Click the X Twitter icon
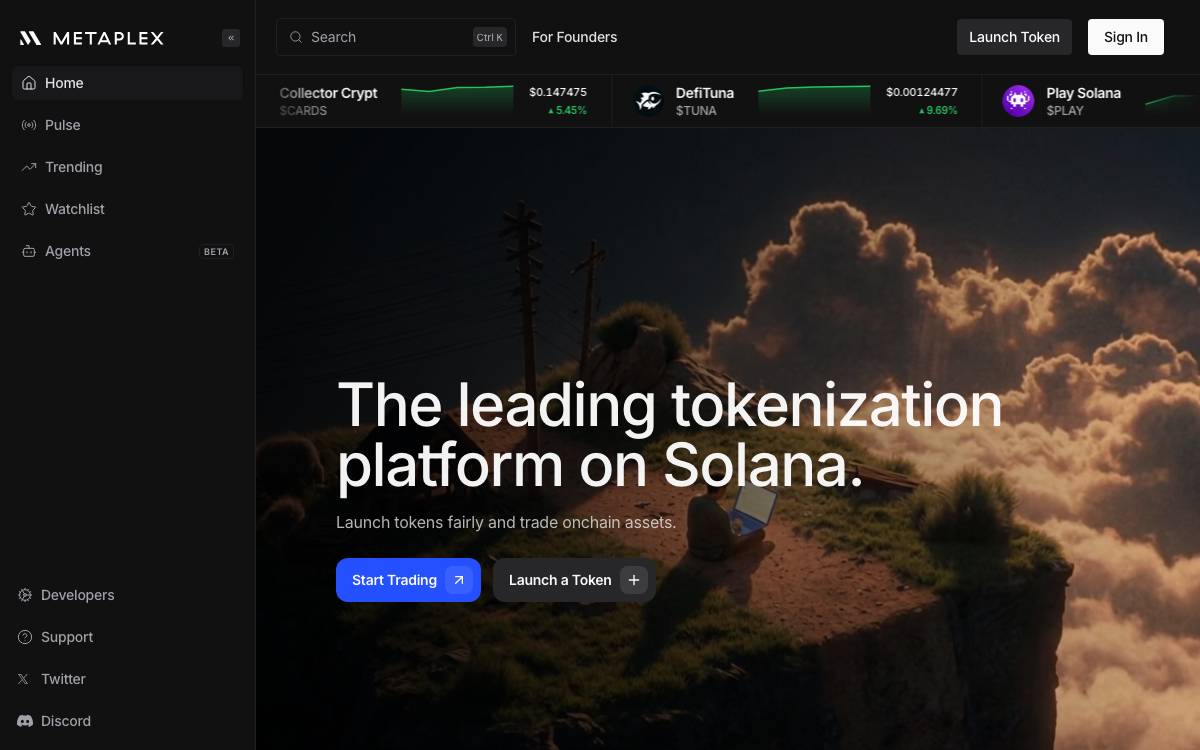This screenshot has height=750, width=1200. point(24,679)
